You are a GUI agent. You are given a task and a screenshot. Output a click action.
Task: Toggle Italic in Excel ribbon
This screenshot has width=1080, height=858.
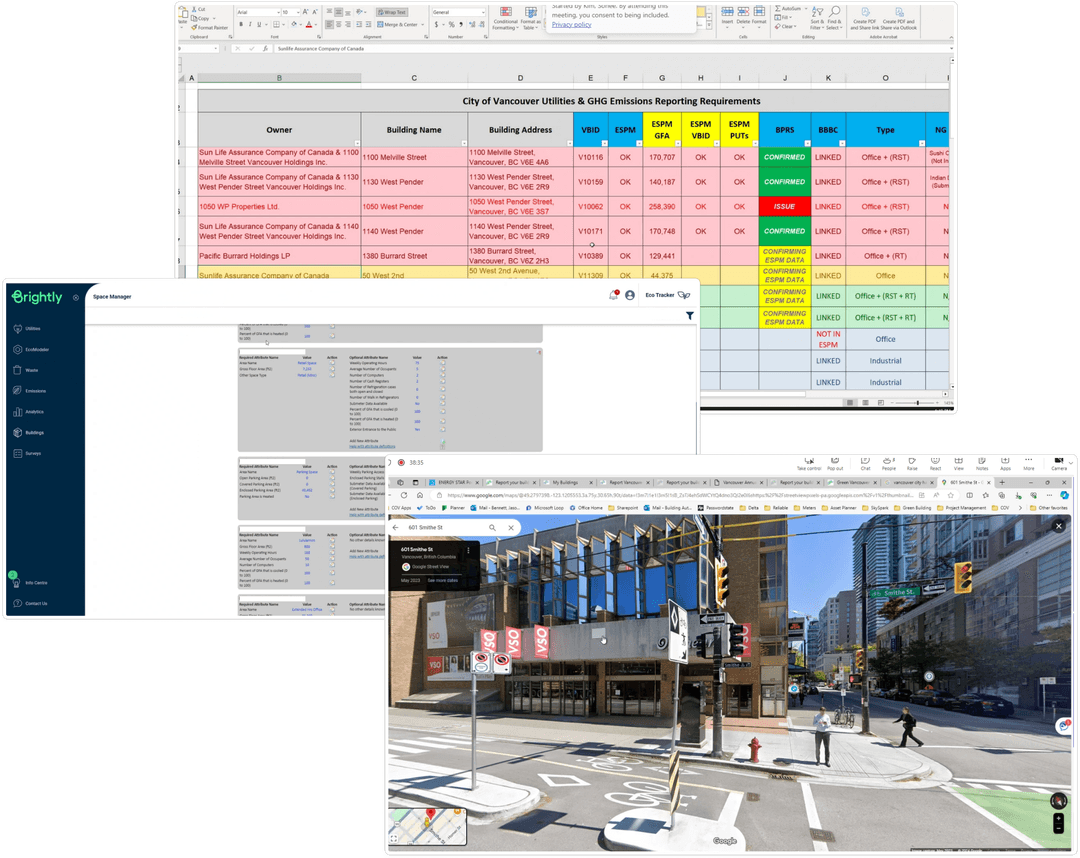coord(250,24)
